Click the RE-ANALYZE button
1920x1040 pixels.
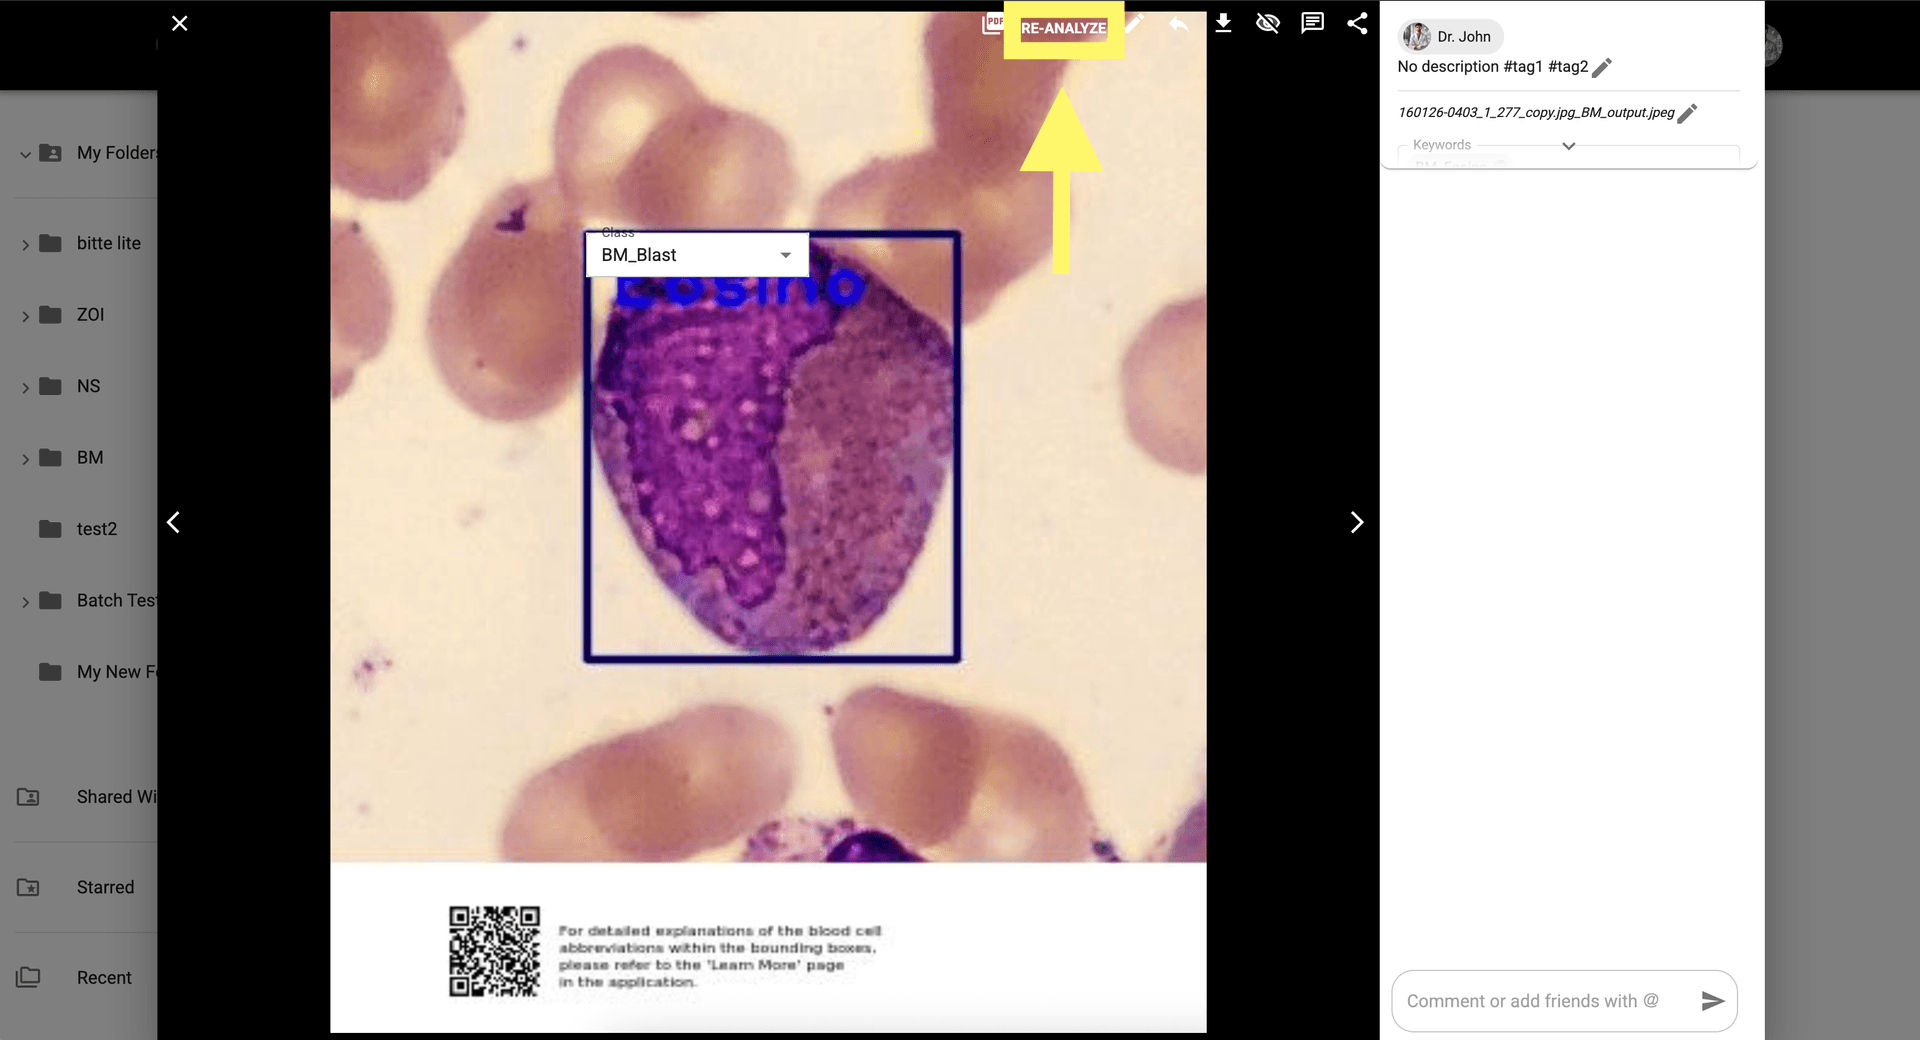click(x=1063, y=28)
